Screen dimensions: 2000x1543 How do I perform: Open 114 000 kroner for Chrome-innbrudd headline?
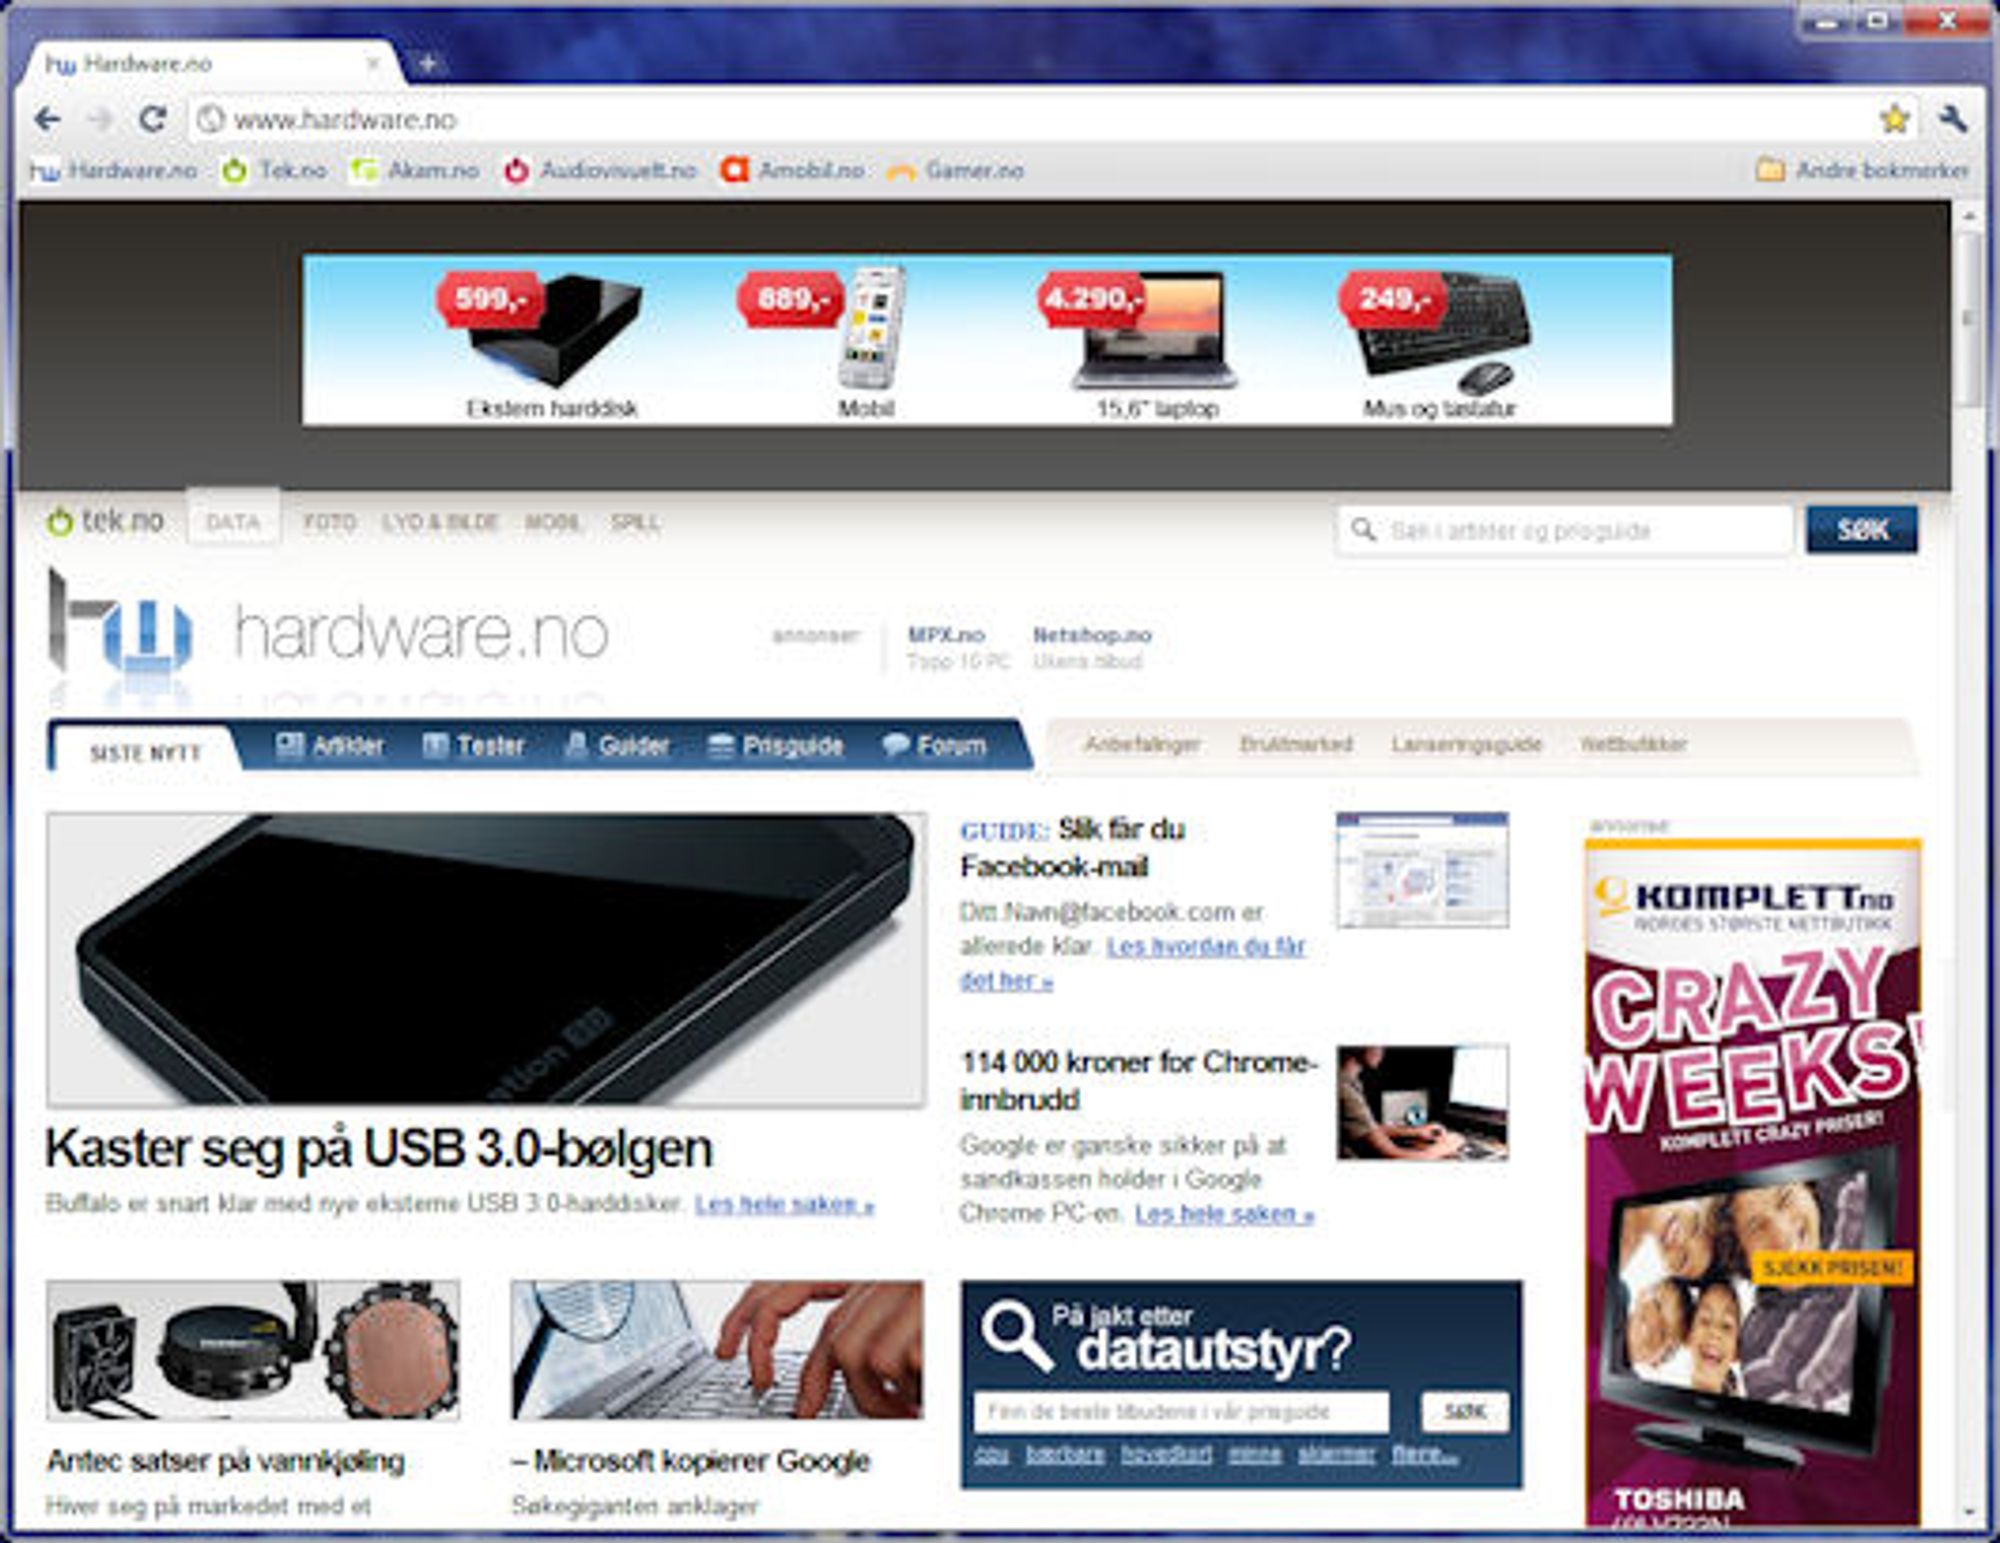(x=1138, y=1081)
